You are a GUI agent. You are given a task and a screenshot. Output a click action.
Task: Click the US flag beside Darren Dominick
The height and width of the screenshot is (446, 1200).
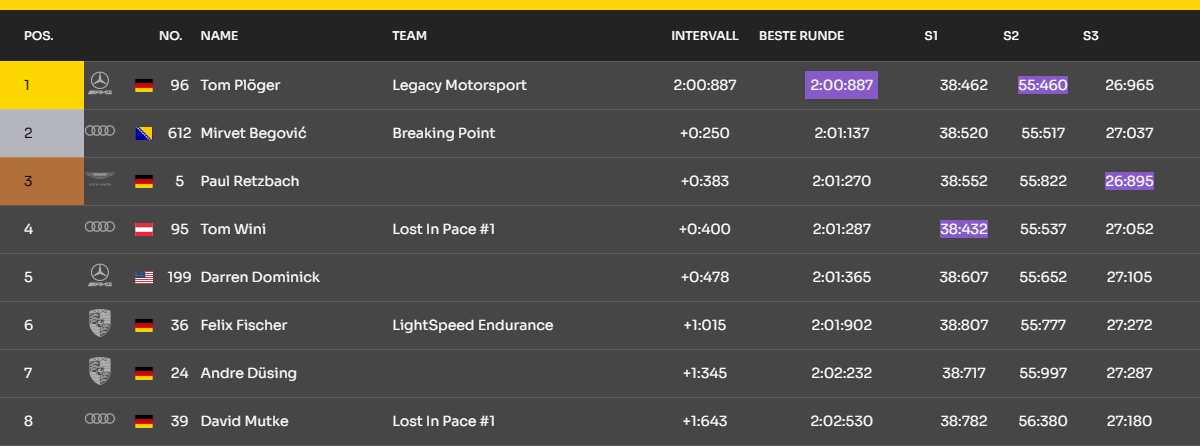coord(144,278)
